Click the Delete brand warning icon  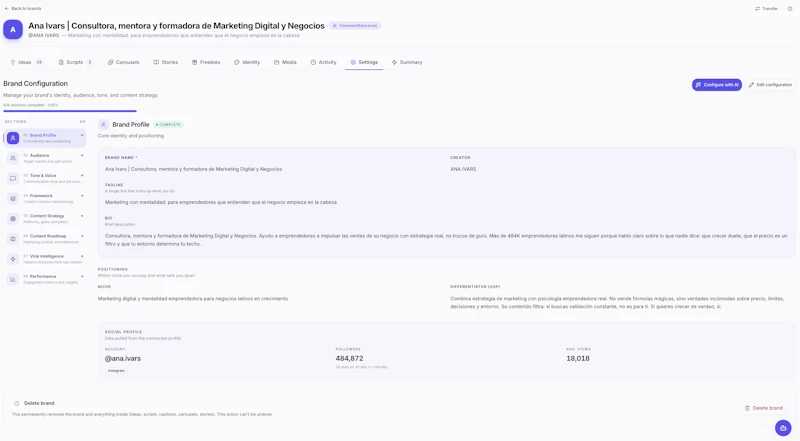(x=17, y=403)
